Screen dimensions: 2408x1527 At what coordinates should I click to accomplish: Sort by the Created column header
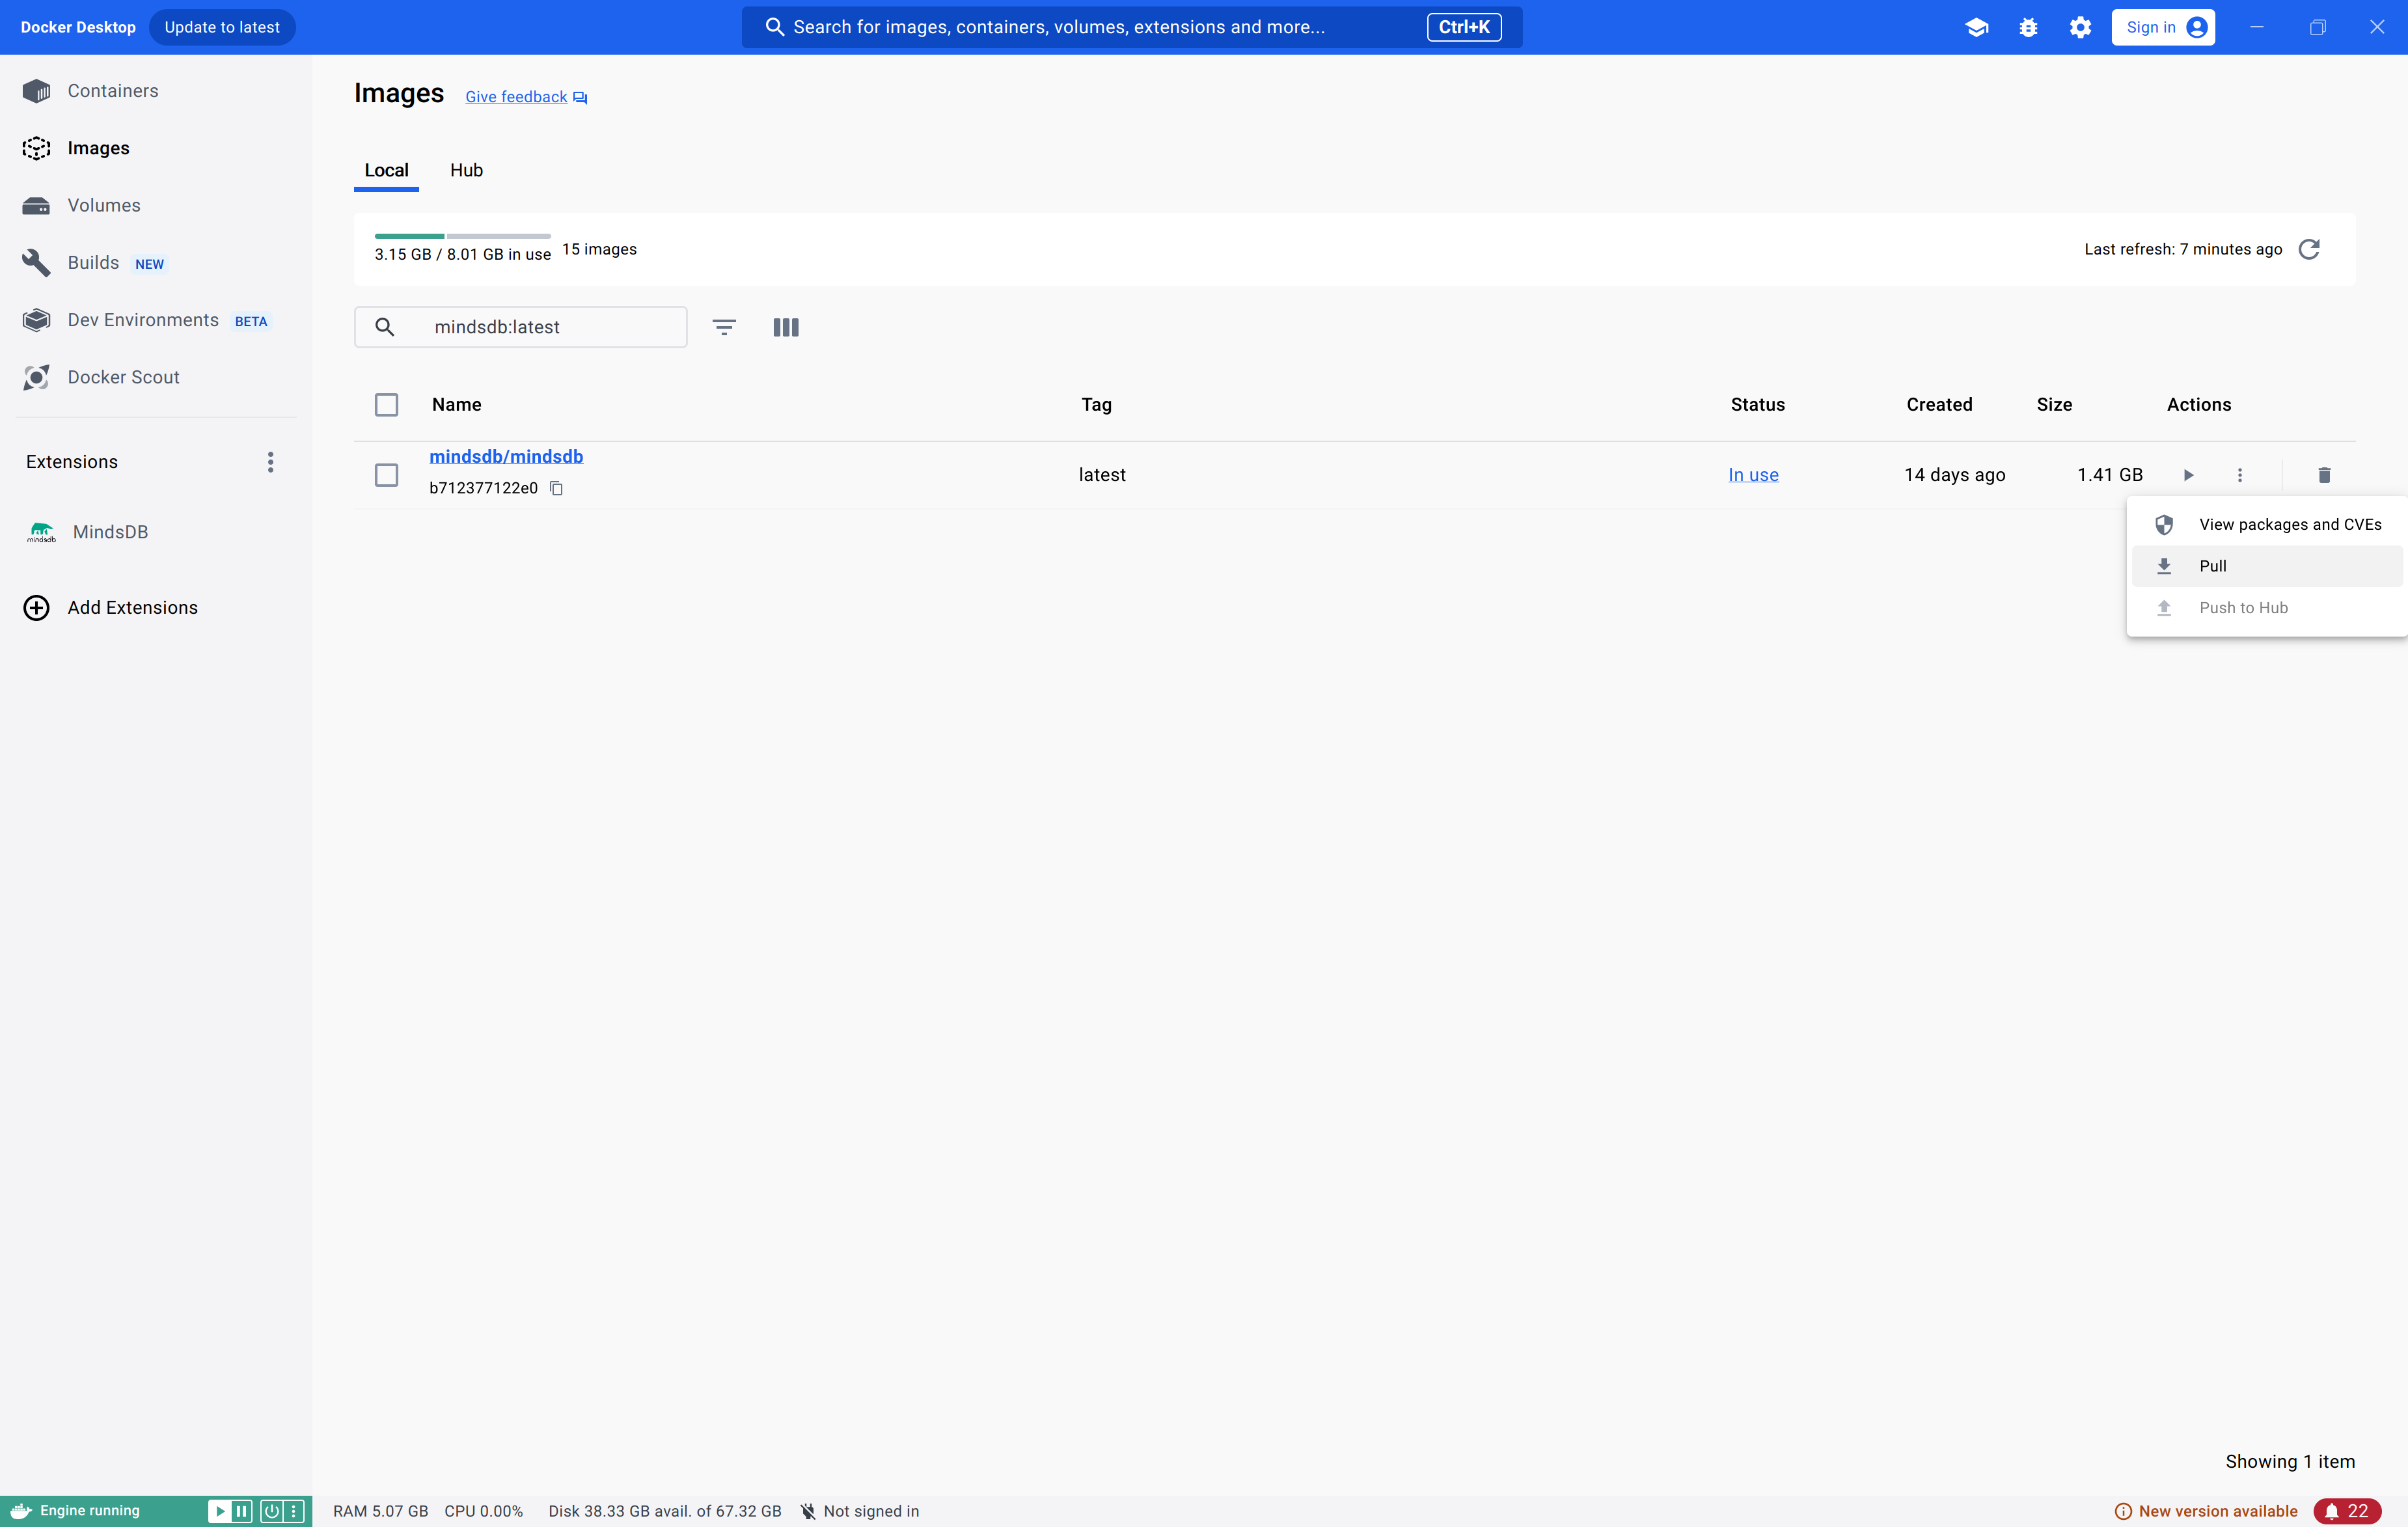pos(1939,404)
